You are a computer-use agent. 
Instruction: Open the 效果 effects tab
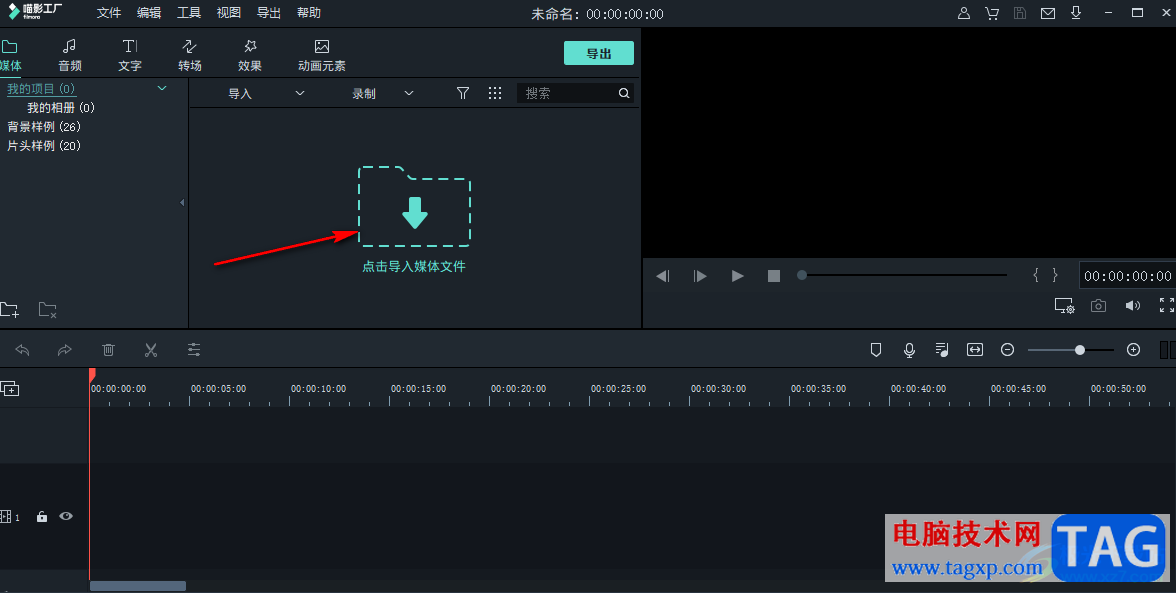click(x=250, y=55)
